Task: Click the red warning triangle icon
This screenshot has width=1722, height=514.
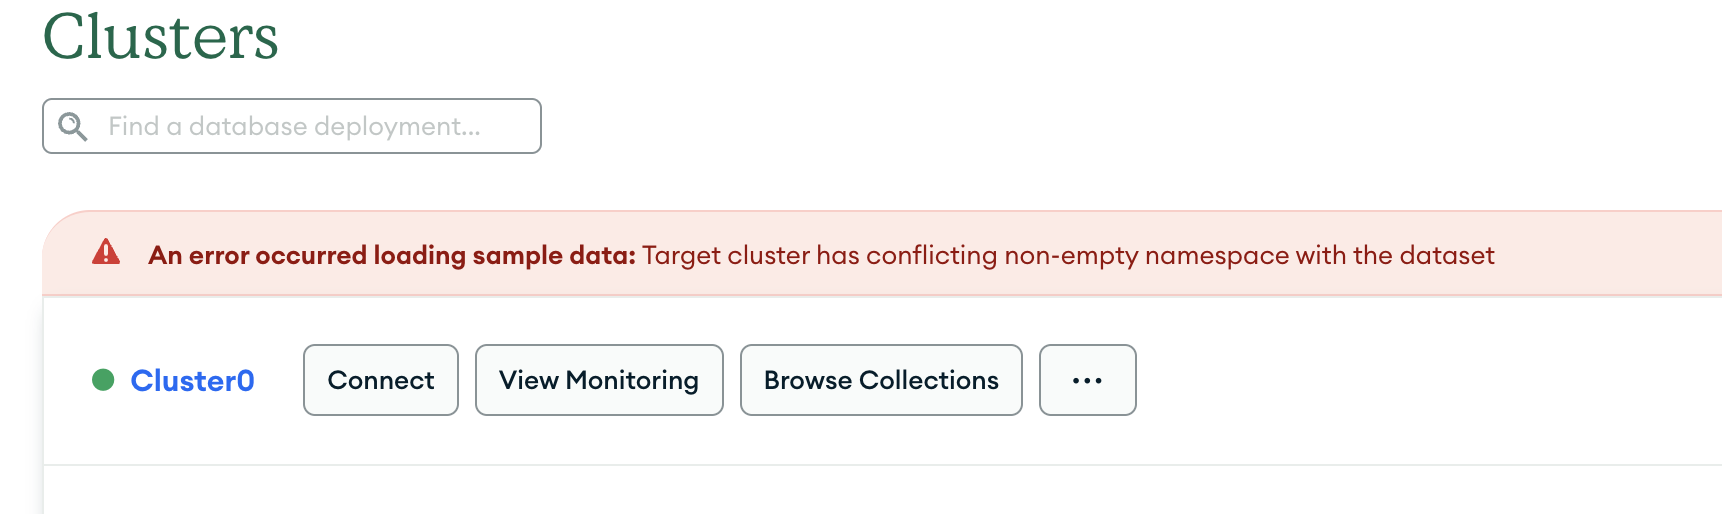Action: pyautogui.click(x=106, y=253)
